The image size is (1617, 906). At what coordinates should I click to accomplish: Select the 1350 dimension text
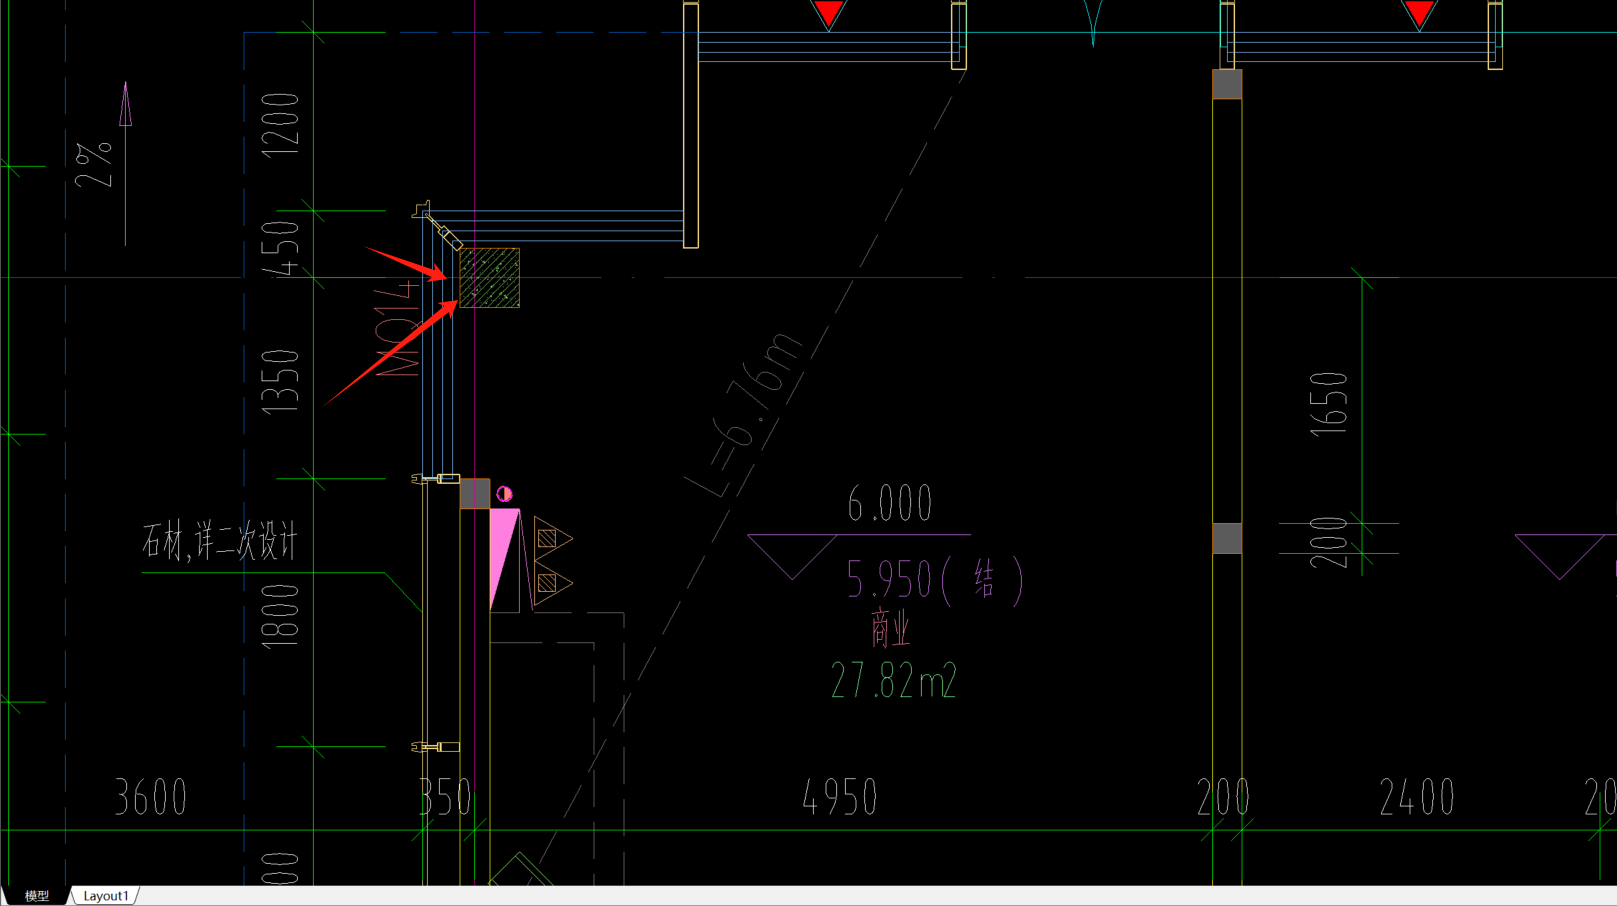pos(280,382)
